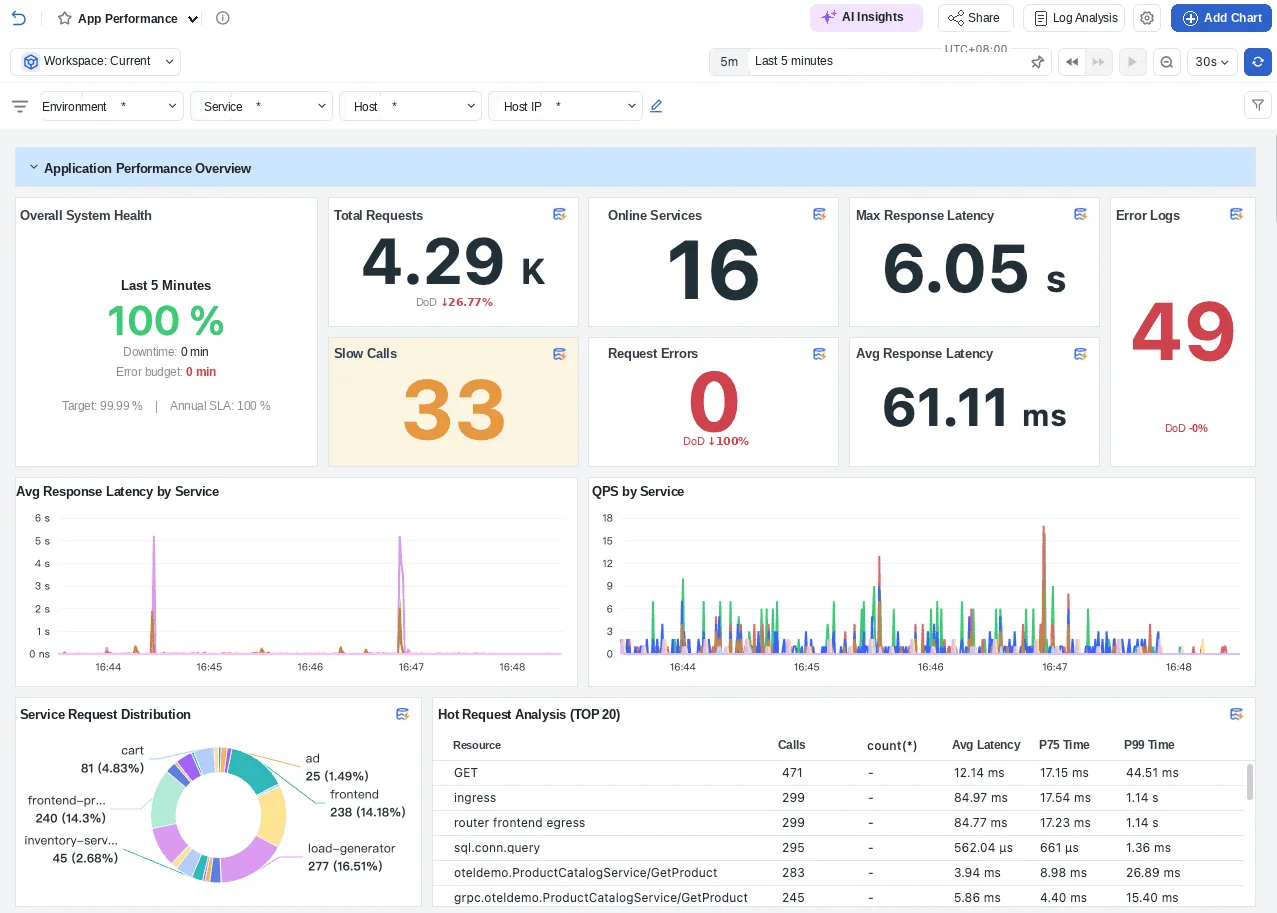Click the QPS by Service chart title

(x=638, y=492)
